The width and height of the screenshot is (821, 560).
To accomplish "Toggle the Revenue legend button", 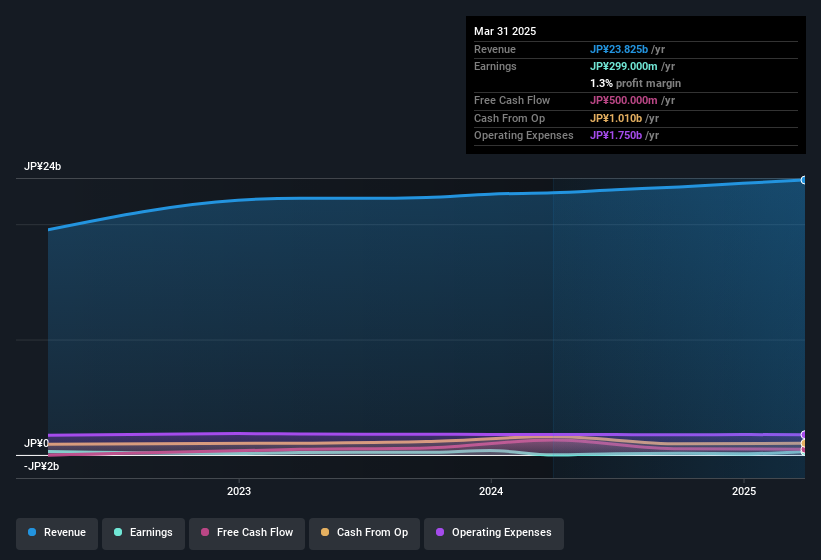I will pyautogui.click(x=57, y=533).
